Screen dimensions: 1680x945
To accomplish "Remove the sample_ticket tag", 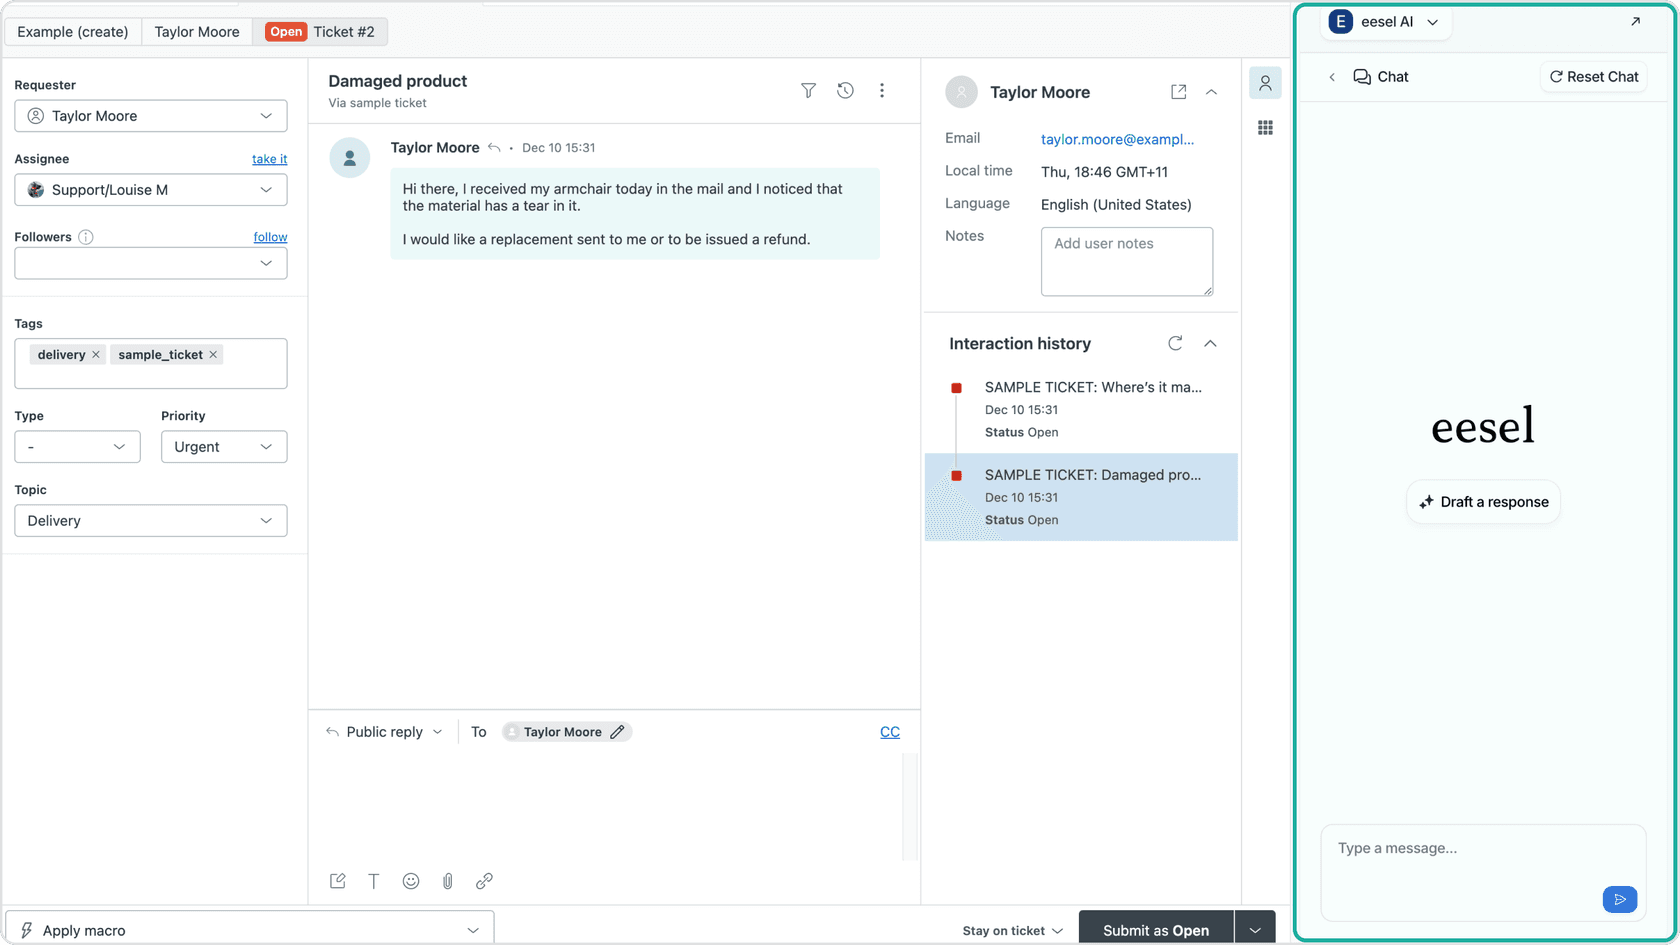I will (213, 354).
